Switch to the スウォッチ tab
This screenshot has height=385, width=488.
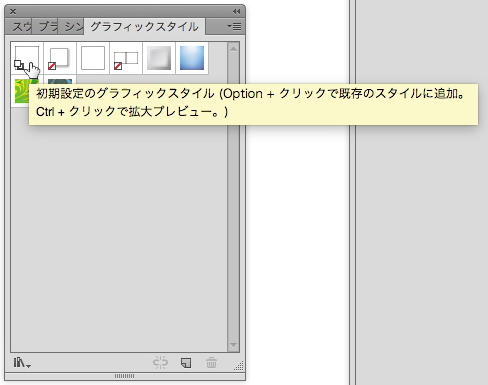[x=19, y=26]
